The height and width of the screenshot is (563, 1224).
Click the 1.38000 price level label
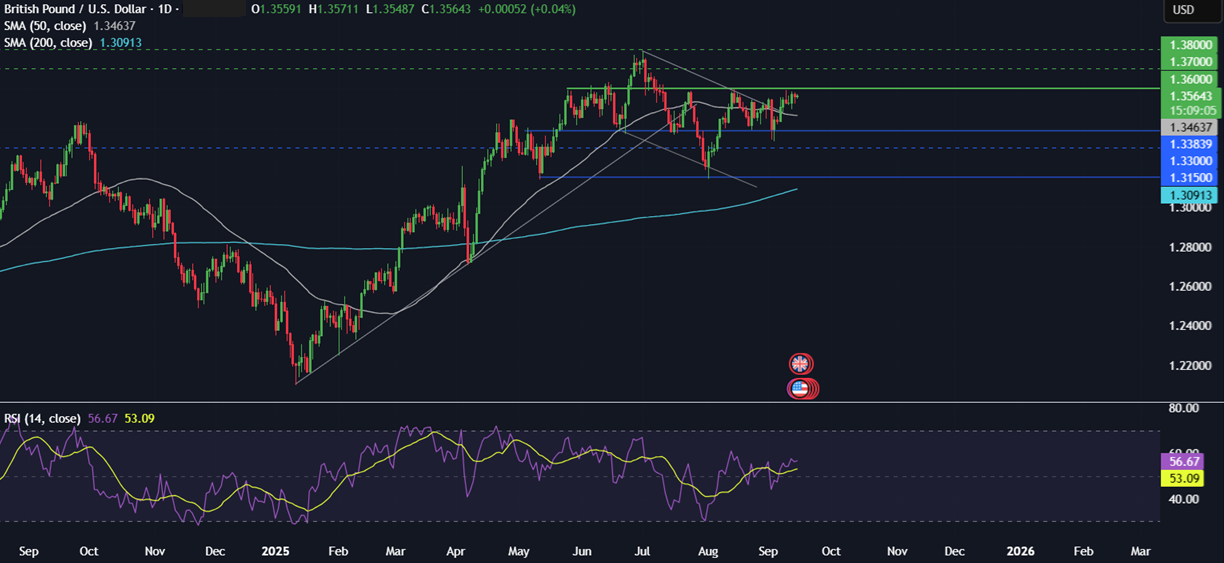click(1189, 45)
